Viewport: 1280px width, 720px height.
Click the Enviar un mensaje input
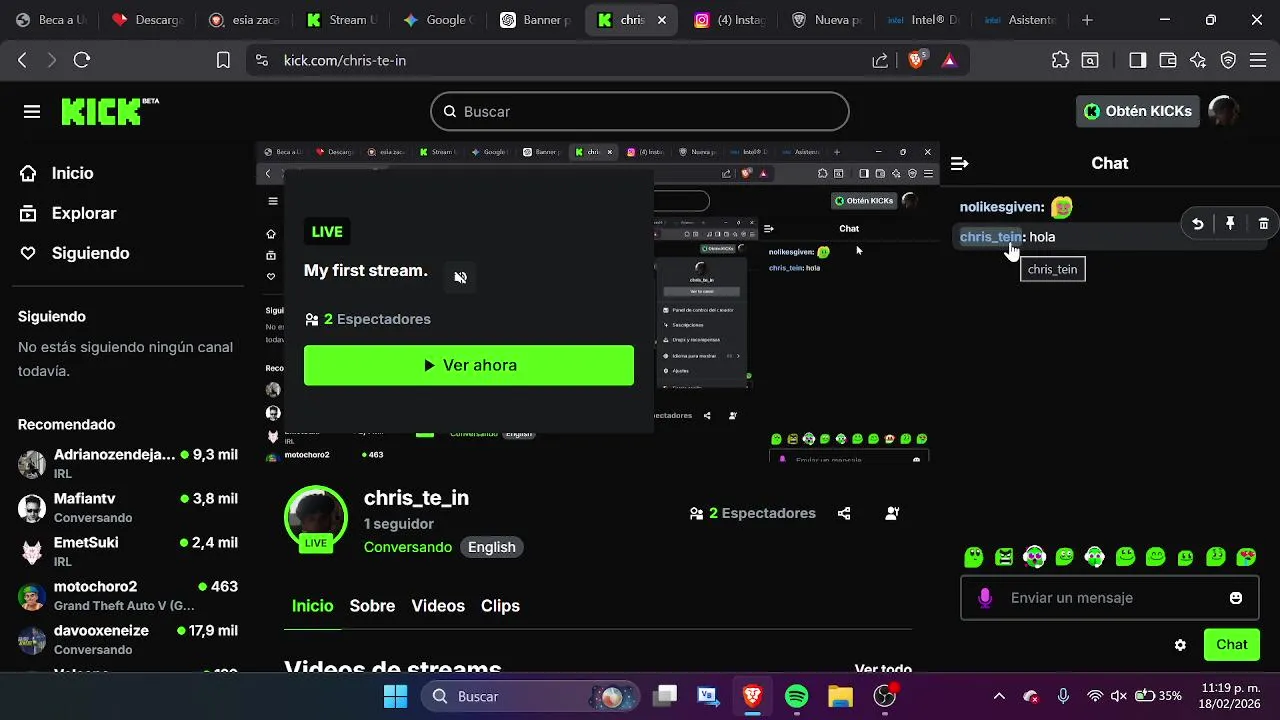coord(1108,598)
